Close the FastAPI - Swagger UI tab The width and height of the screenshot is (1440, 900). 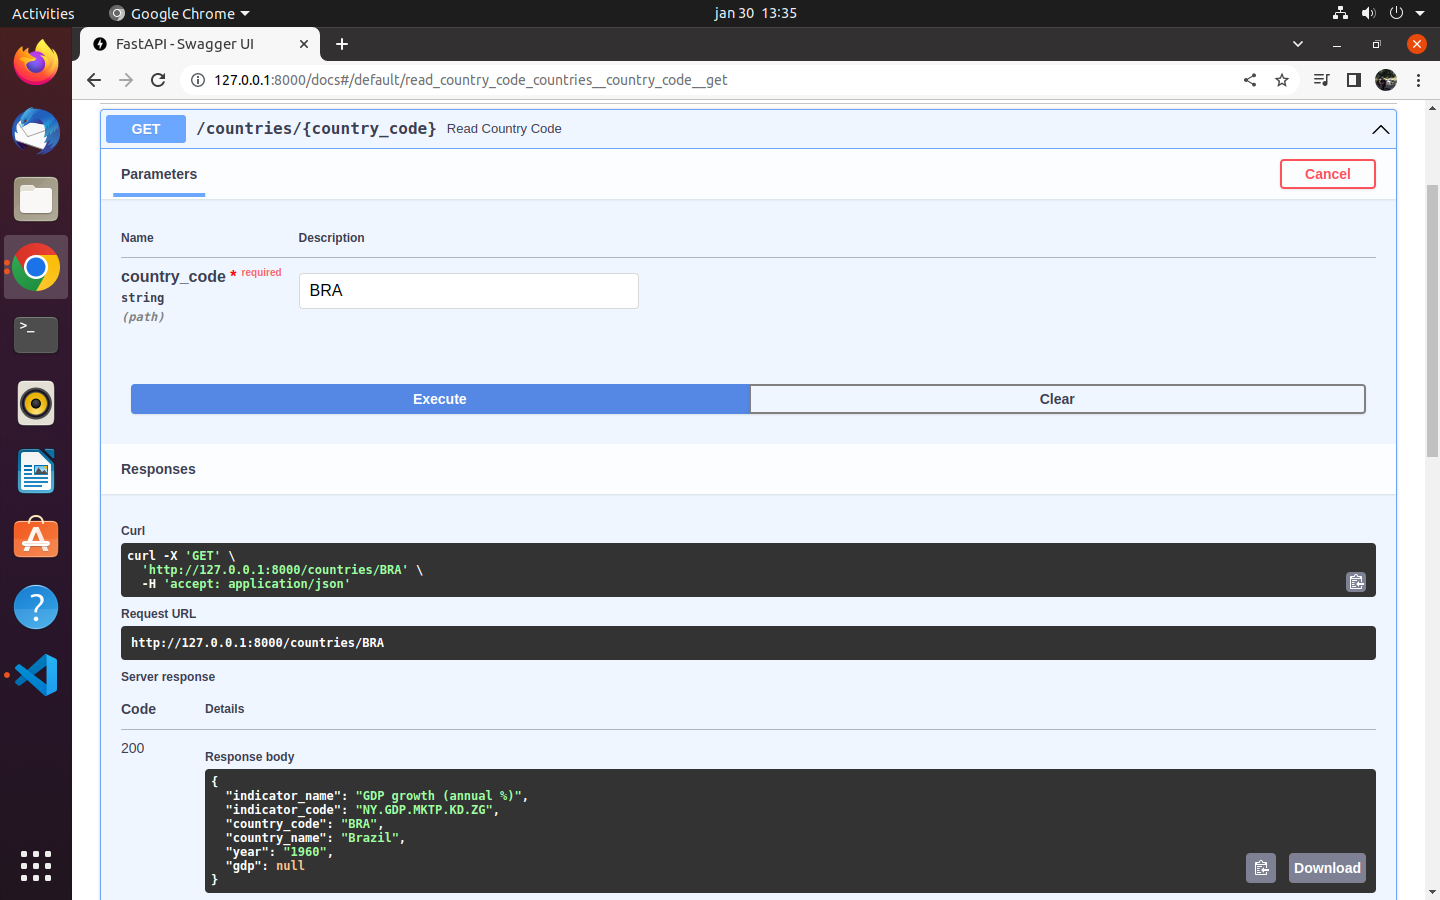pyautogui.click(x=304, y=44)
